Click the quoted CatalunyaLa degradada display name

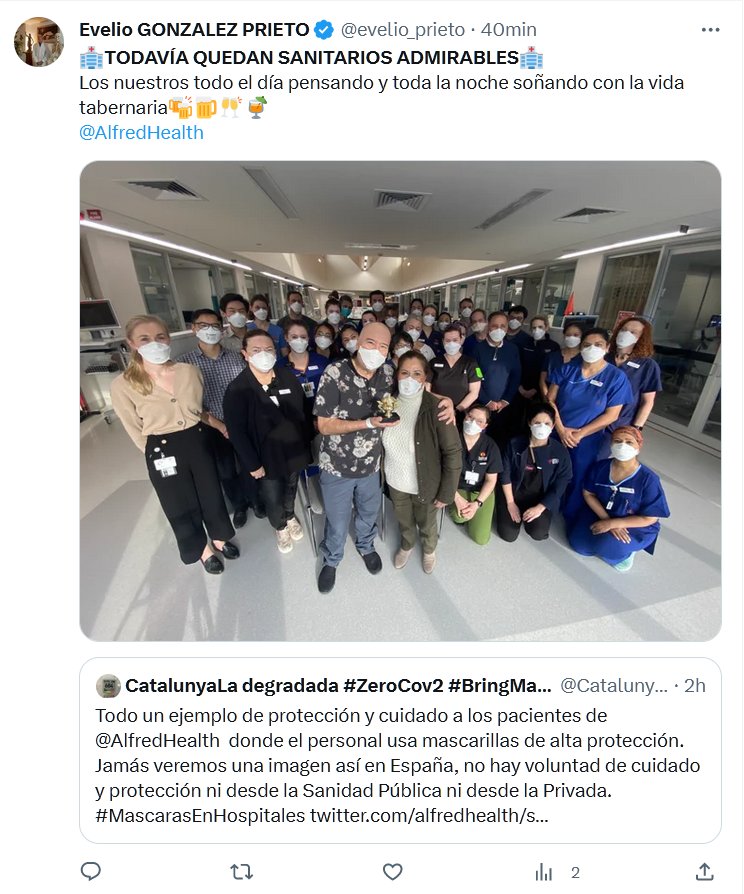[338, 685]
